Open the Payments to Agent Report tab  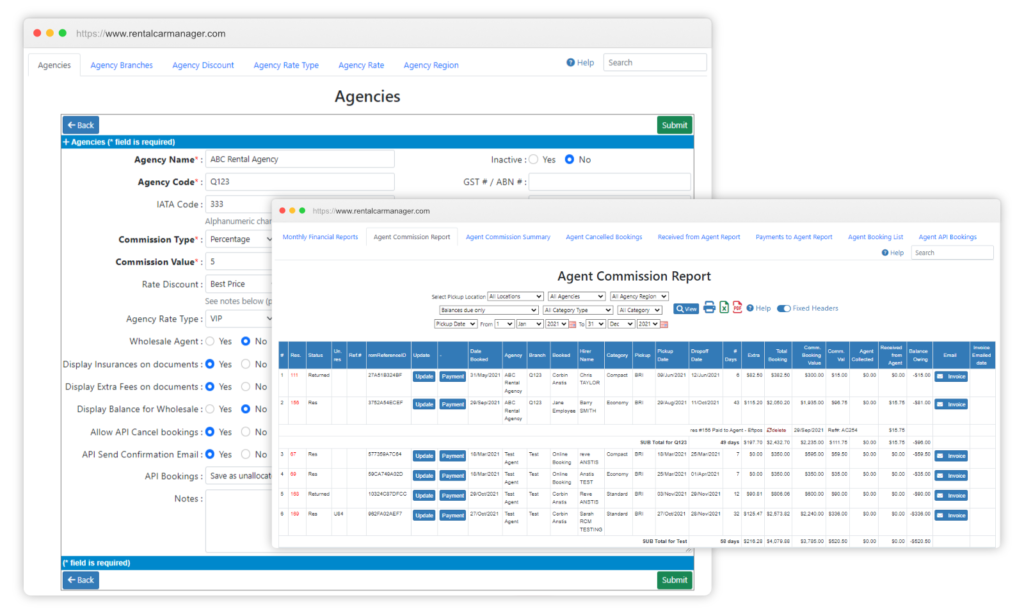(x=794, y=237)
